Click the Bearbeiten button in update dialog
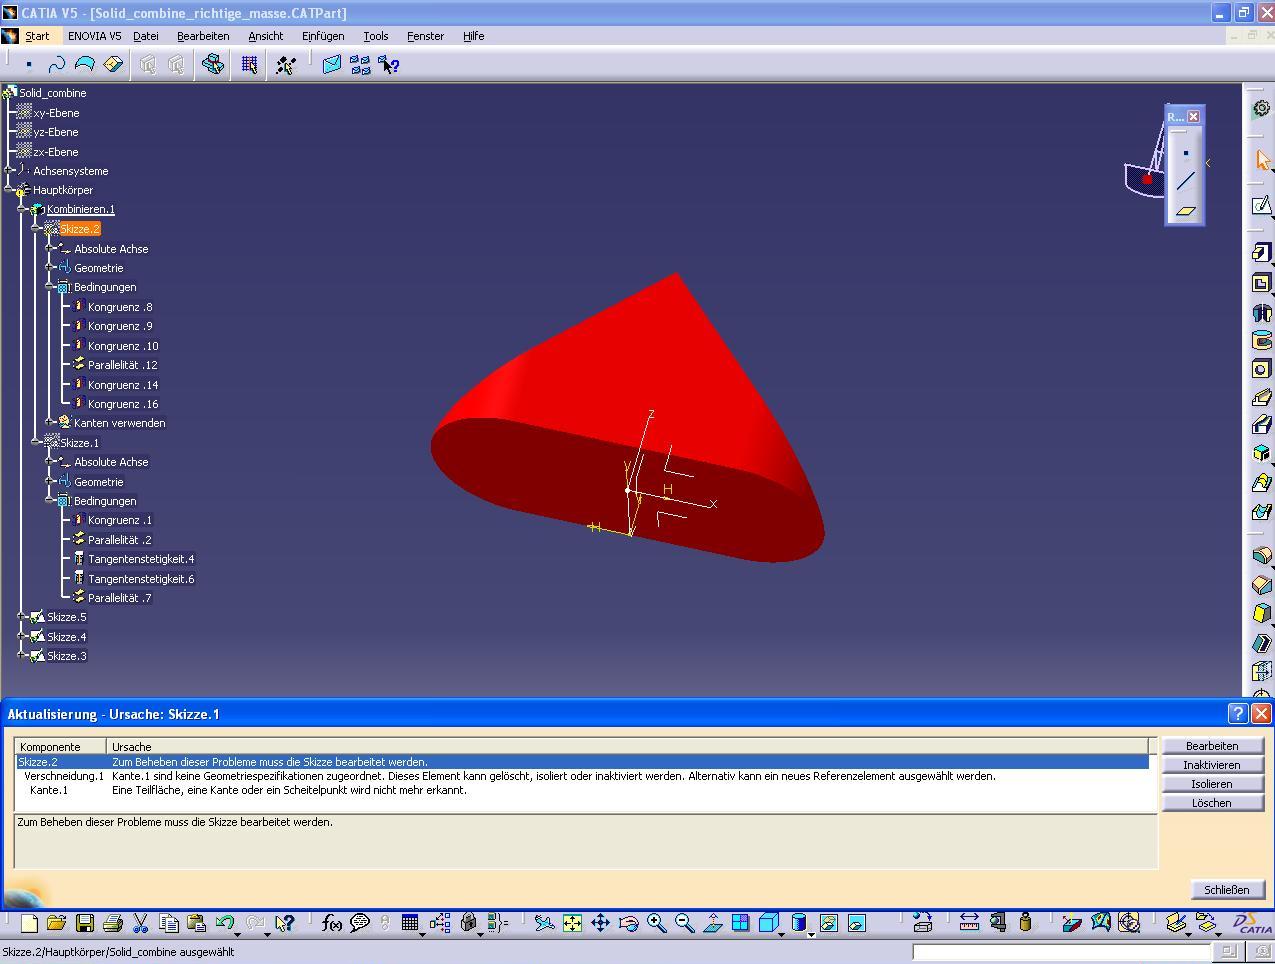 coord(1212,746)
